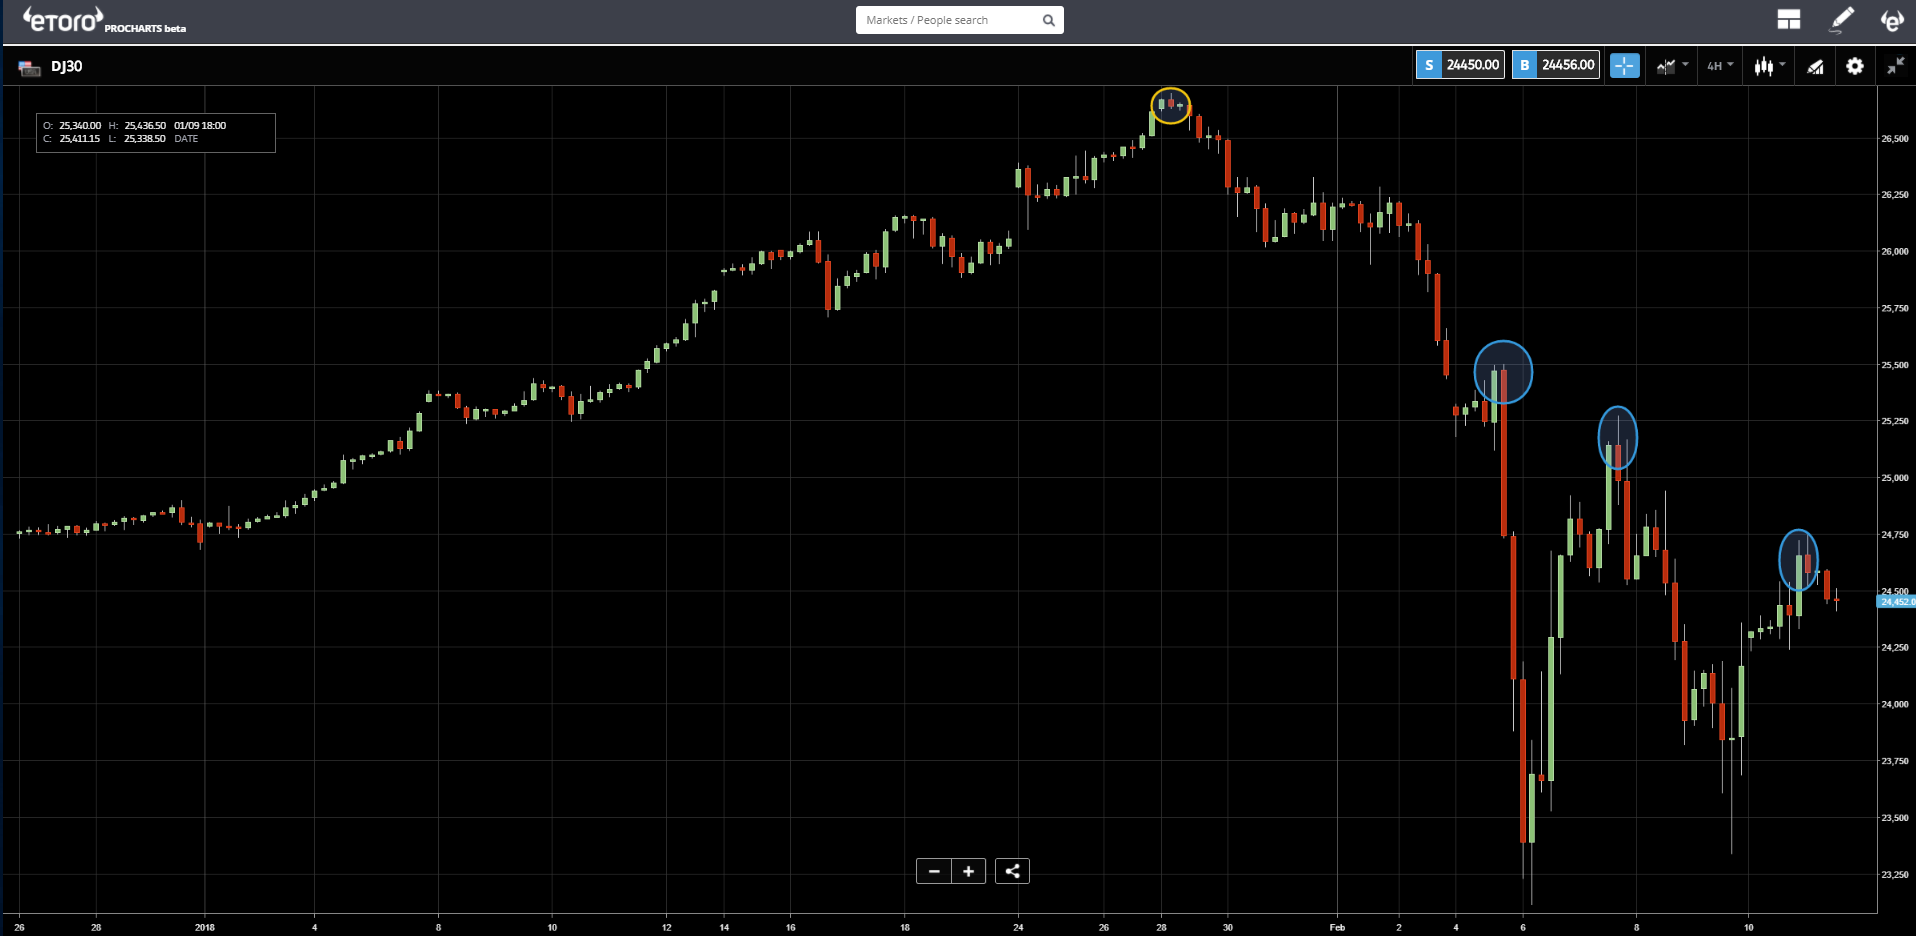The height and width of the screenshot is (936, 1916).
Task: Click the share chart icon
Action: click(x=1012, y=871)
